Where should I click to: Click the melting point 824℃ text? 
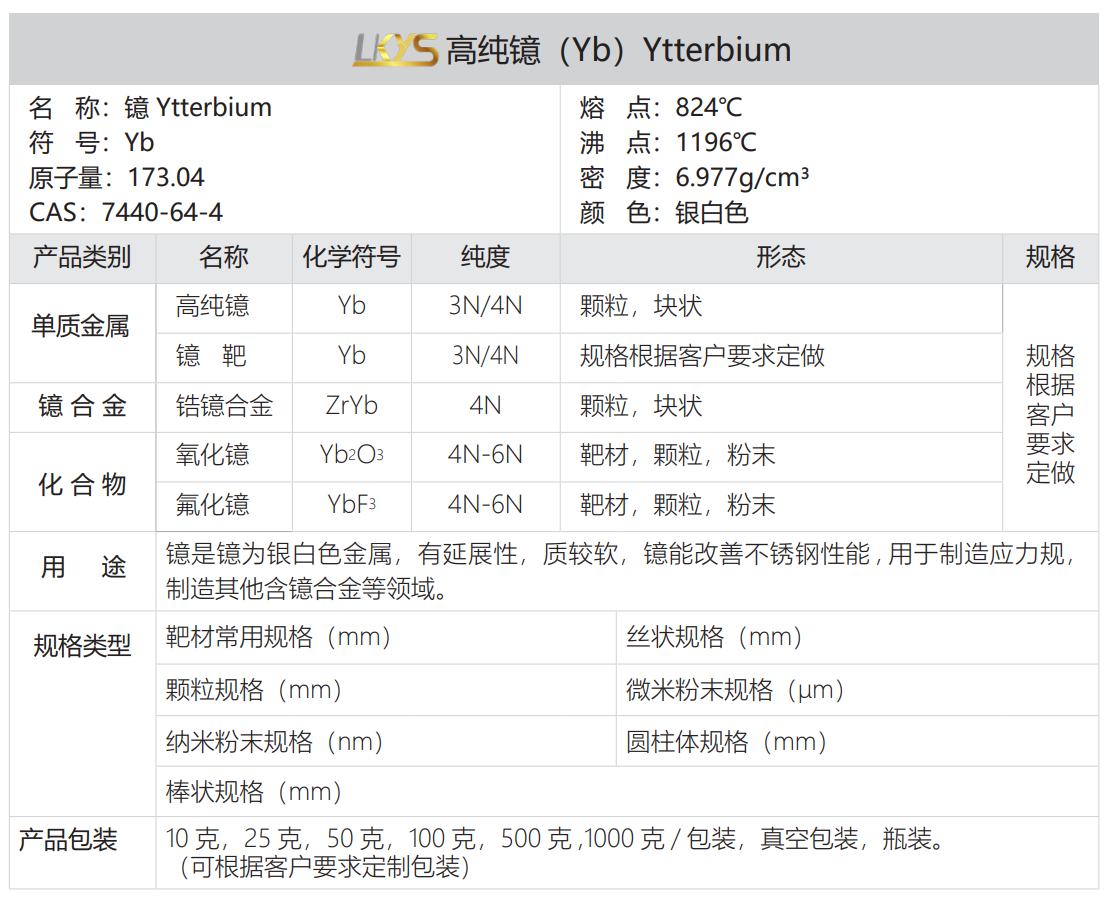[709, 108]
